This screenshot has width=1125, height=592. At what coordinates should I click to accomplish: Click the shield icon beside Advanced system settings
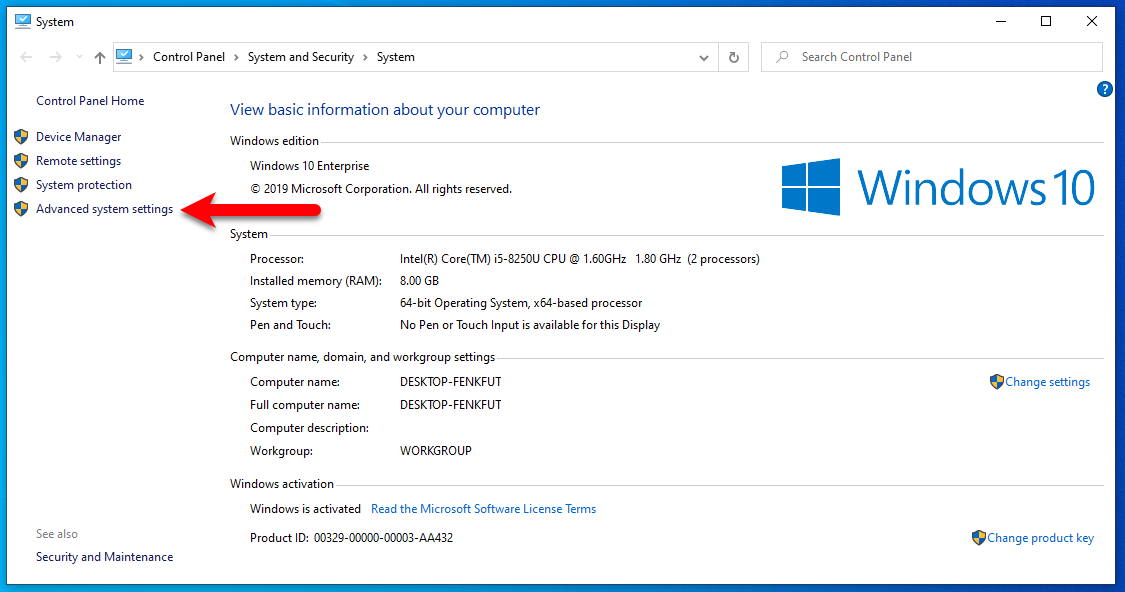[x=22, y=209]
